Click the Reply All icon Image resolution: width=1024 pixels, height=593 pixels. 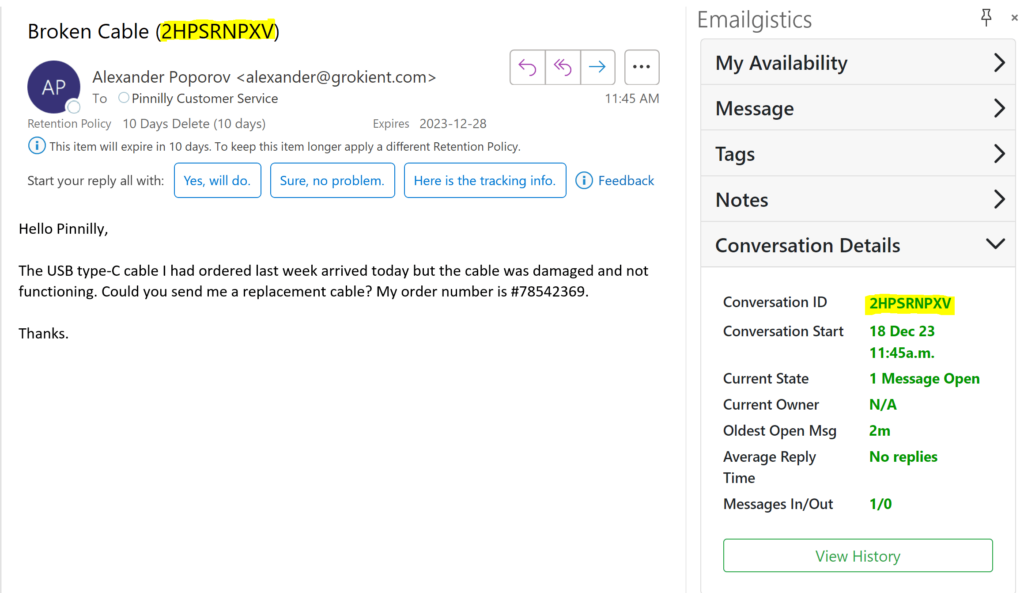pos(562,67)
